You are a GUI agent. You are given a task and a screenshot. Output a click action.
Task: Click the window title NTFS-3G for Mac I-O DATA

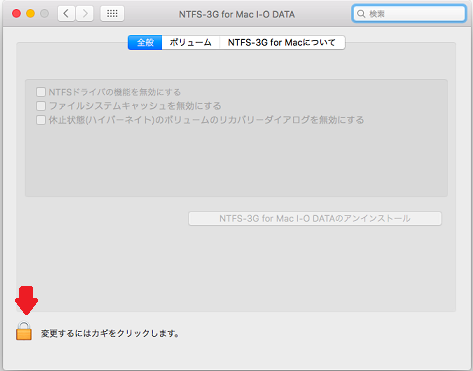pos(237,14)
